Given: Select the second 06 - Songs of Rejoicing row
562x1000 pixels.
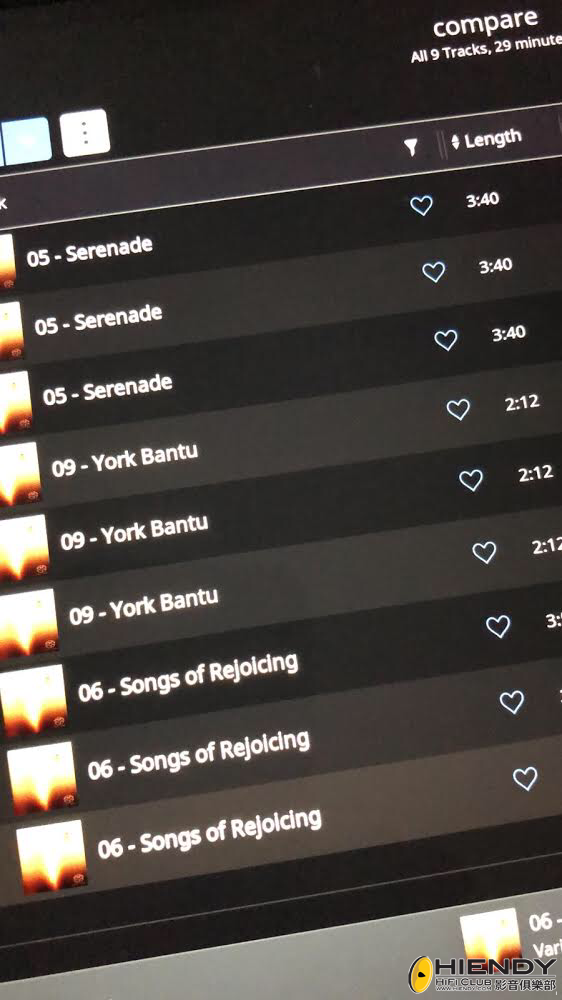Looking at the screenshot, I should 281,753.
